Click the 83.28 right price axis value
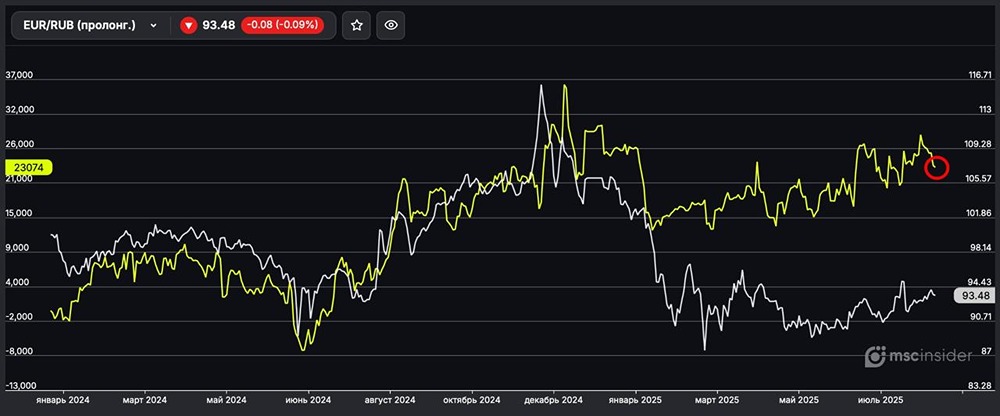Image resolution: width=1000 pixels, height=416 pixels. pyautogui.click(x=976, y=385)
